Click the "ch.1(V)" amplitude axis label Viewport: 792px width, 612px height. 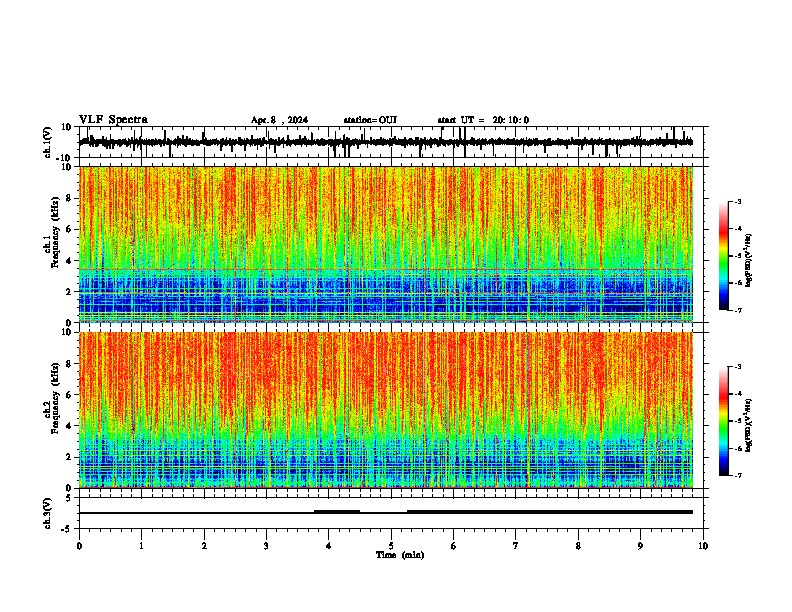tap(48, 142)
